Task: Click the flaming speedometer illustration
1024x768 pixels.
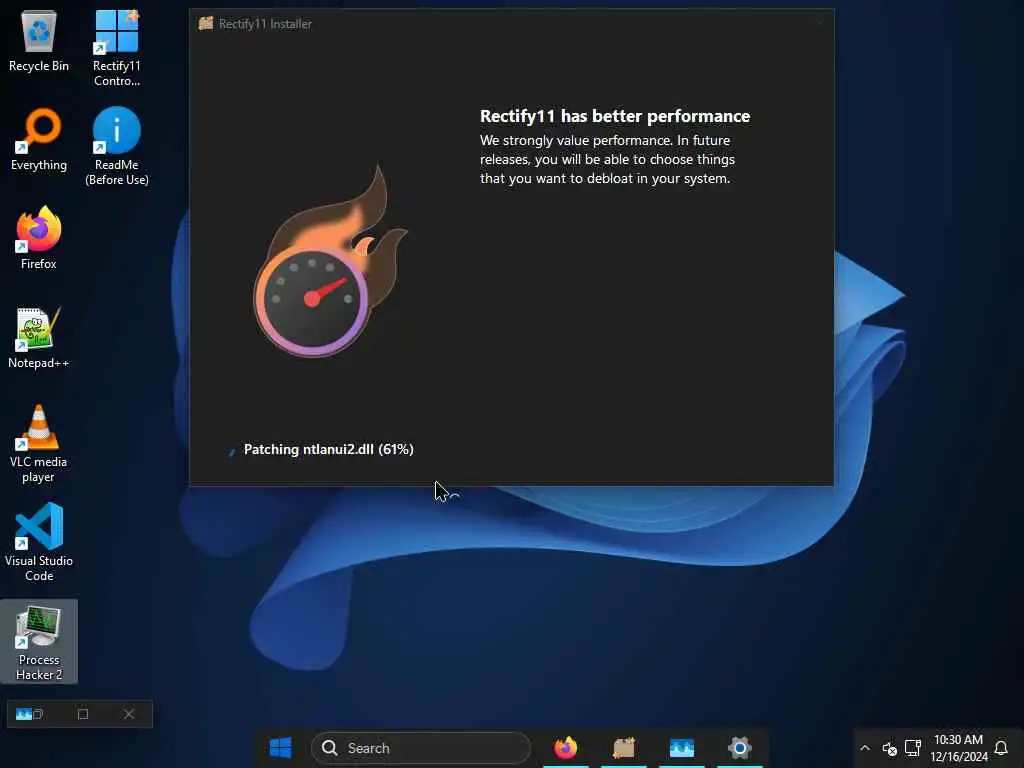Action: tap(330, 261)
